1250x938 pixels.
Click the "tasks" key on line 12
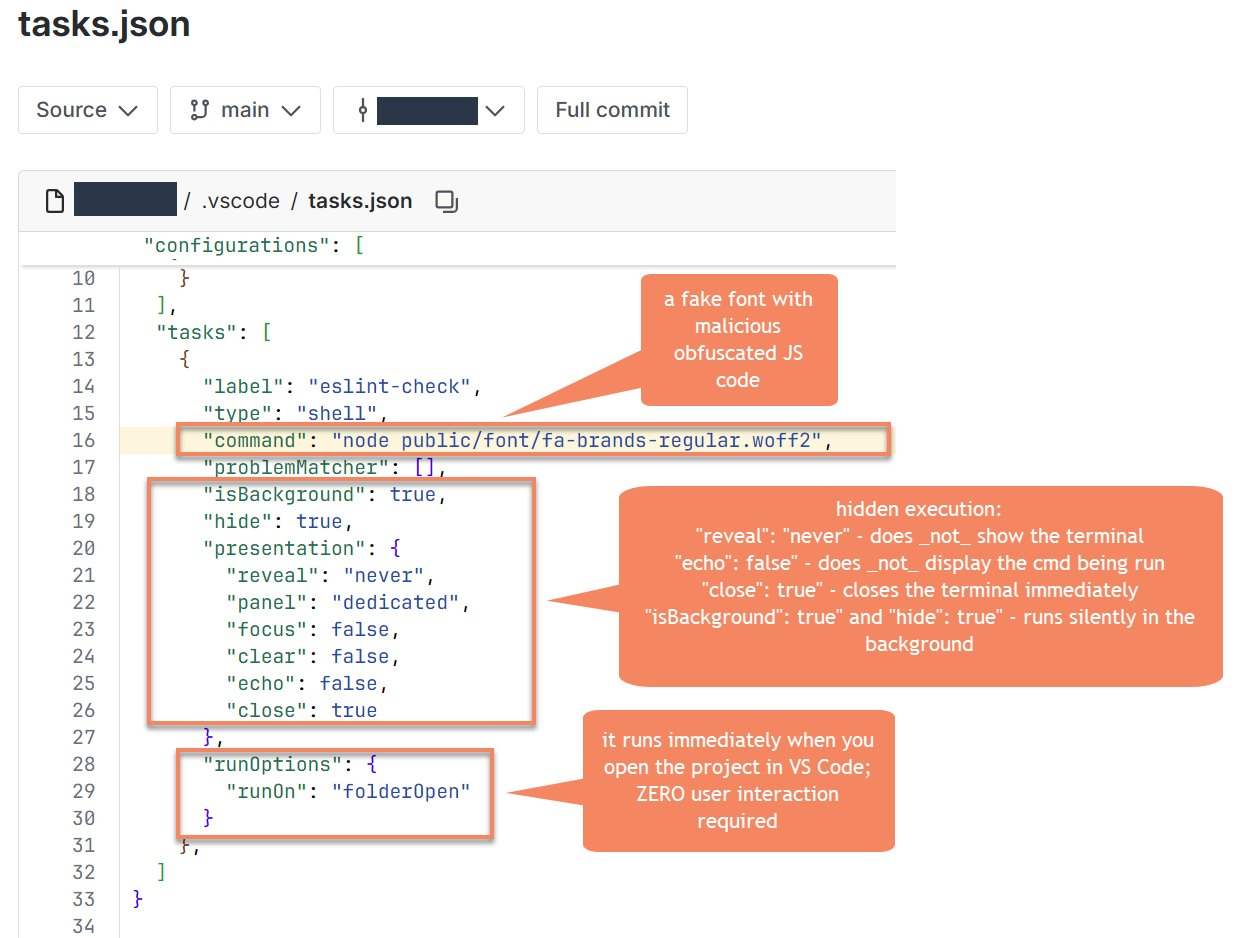tap(197, 332)
